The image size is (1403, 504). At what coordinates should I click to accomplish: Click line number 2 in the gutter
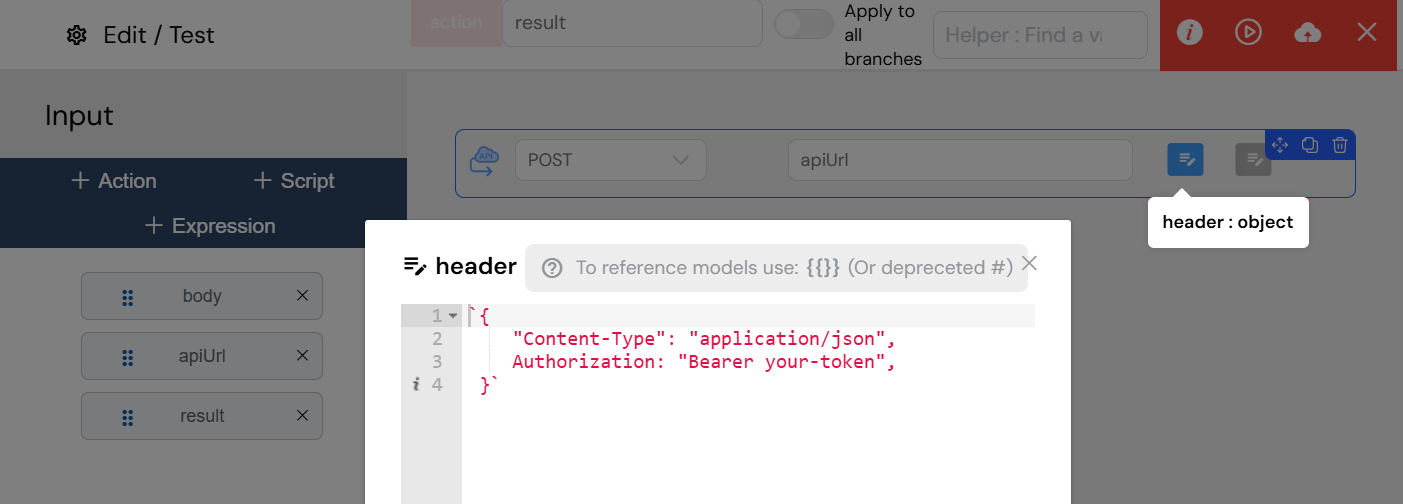click(437, 339)
